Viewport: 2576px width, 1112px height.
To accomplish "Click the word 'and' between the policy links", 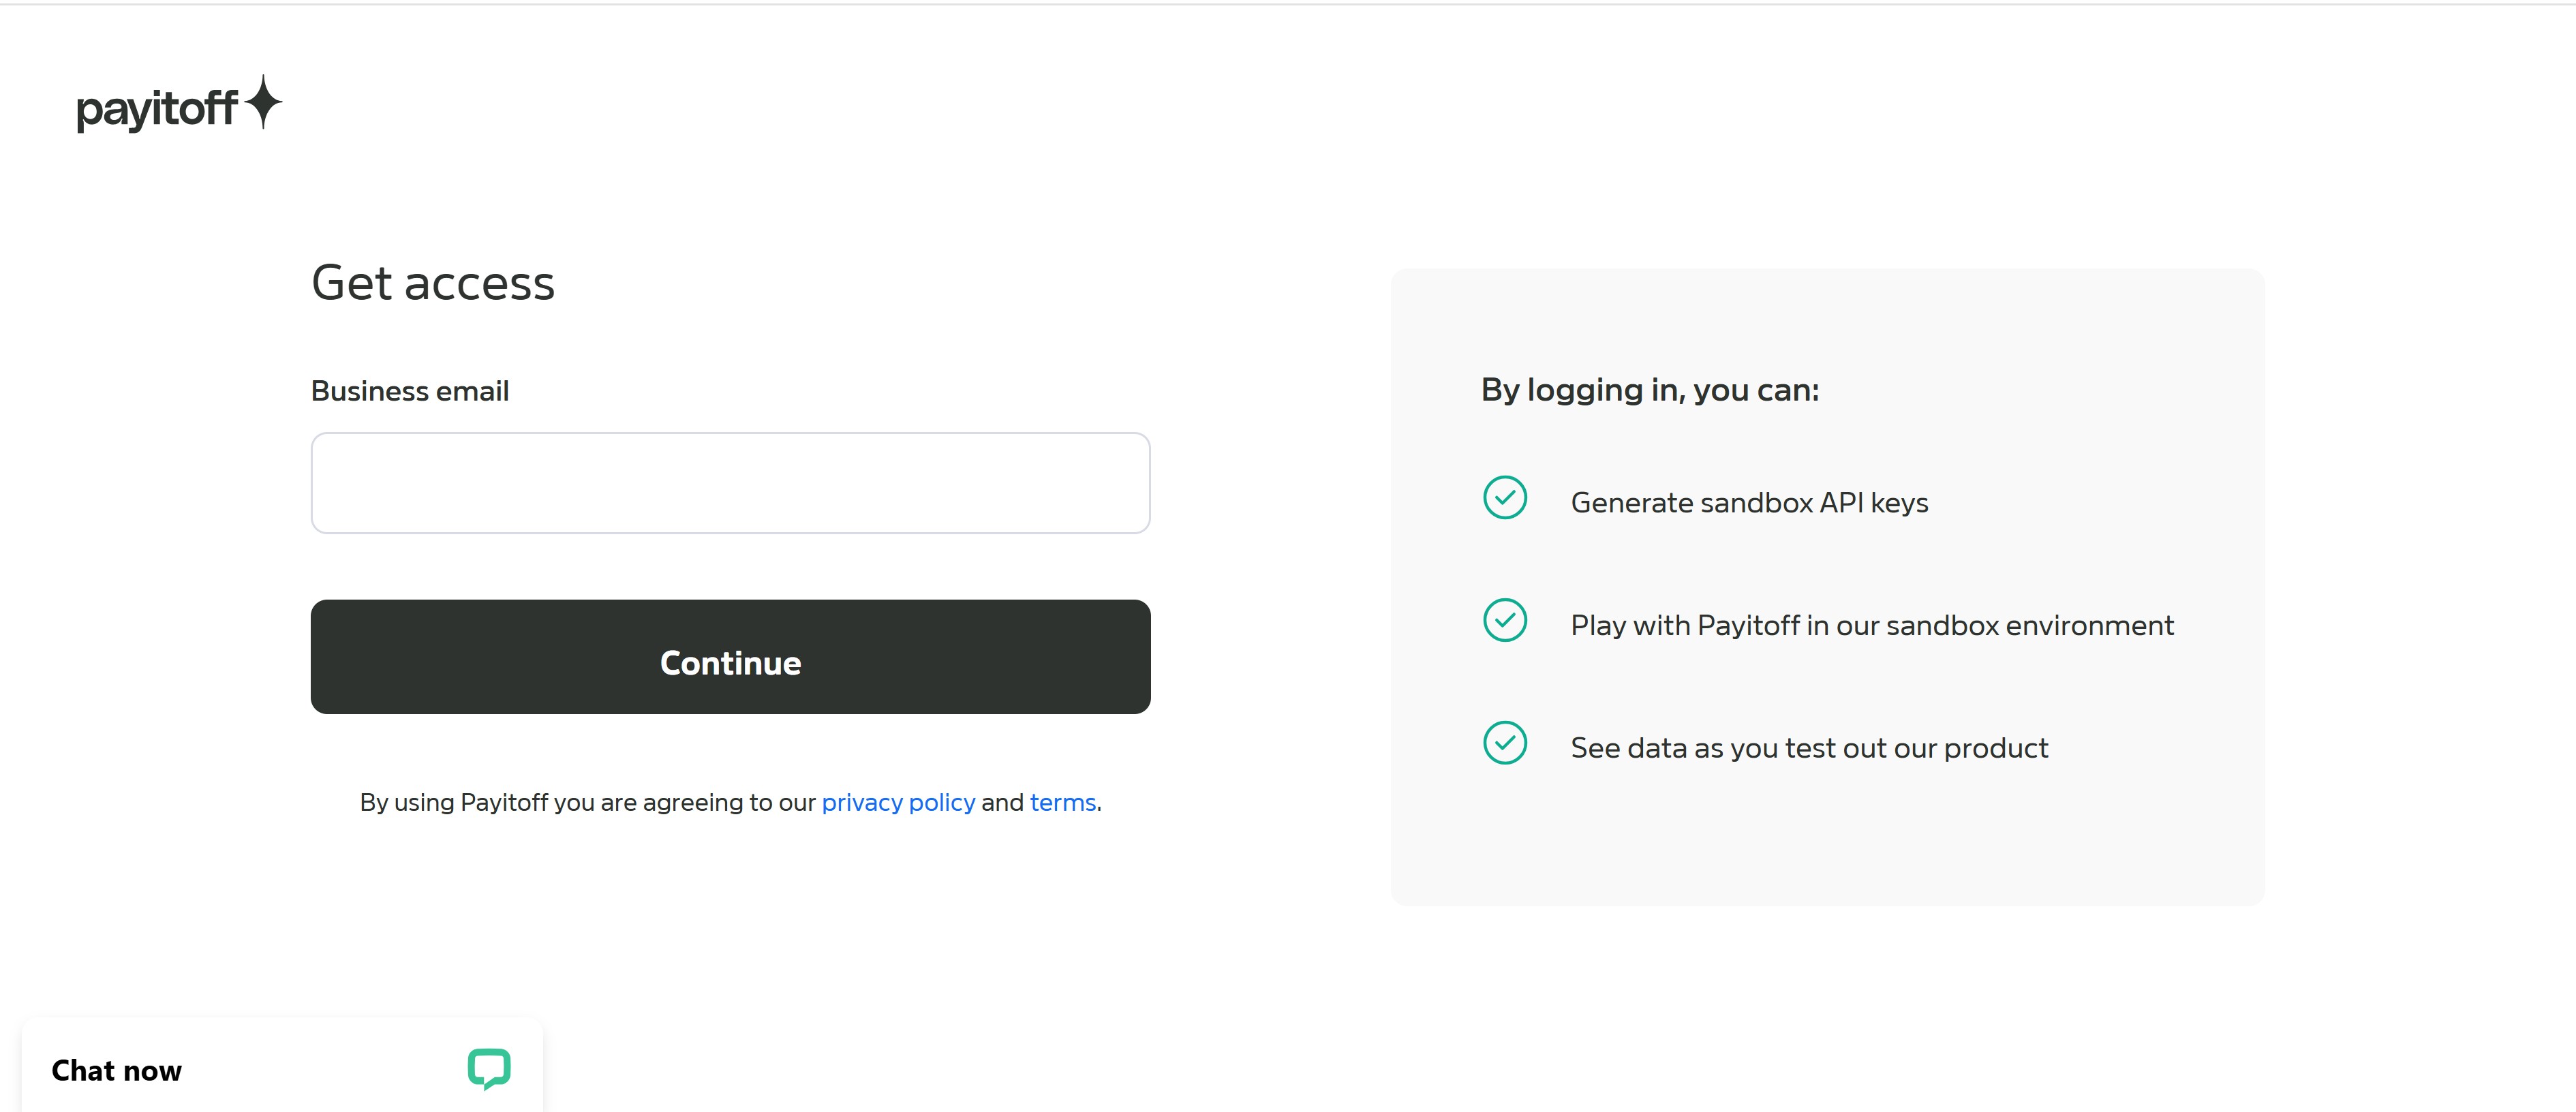I will pos(1002,803).
